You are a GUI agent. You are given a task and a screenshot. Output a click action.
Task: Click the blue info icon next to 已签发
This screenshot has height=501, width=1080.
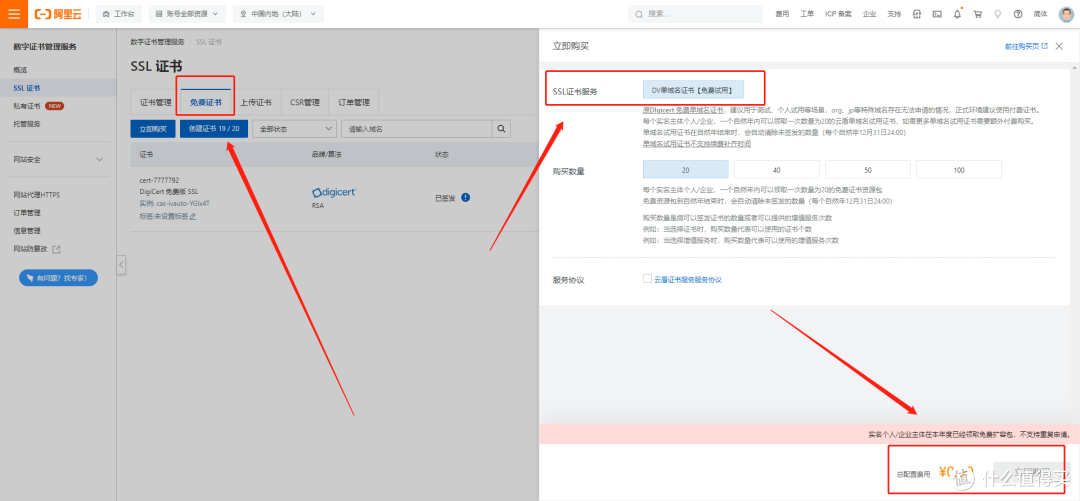coord(466,197)
